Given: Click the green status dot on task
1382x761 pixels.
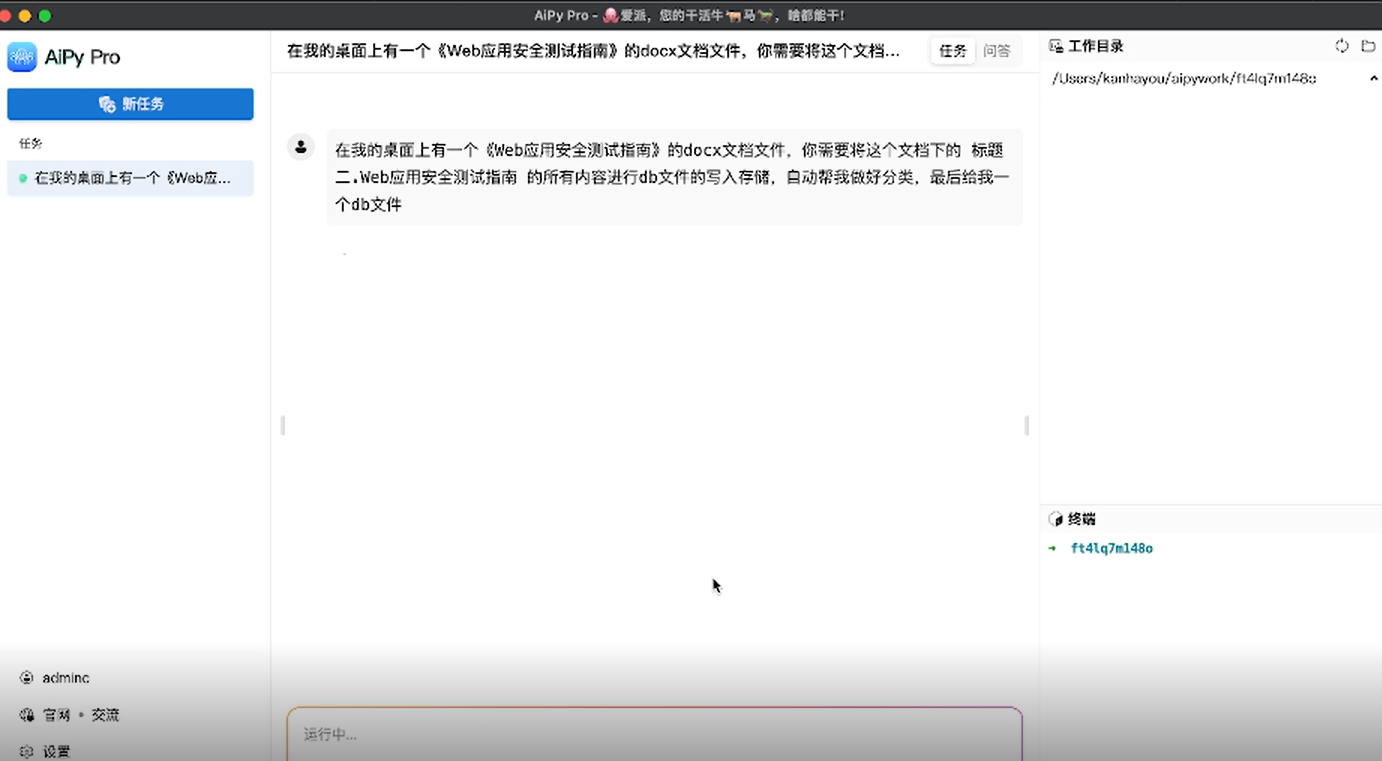Looking at the screenshot, I should (x=23, y=178).
